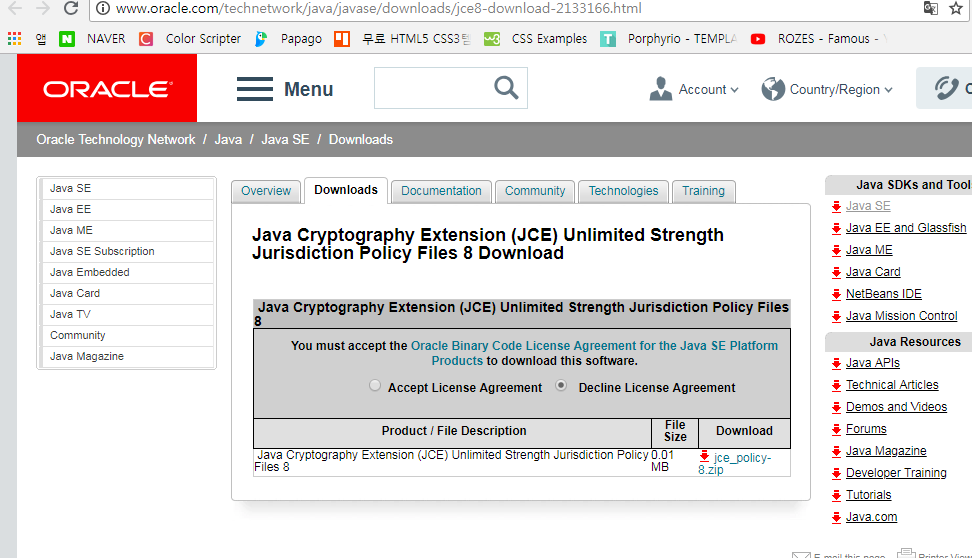Open Java Magazine link under Java Resources
972x558 pixels.
coord(886,451)
